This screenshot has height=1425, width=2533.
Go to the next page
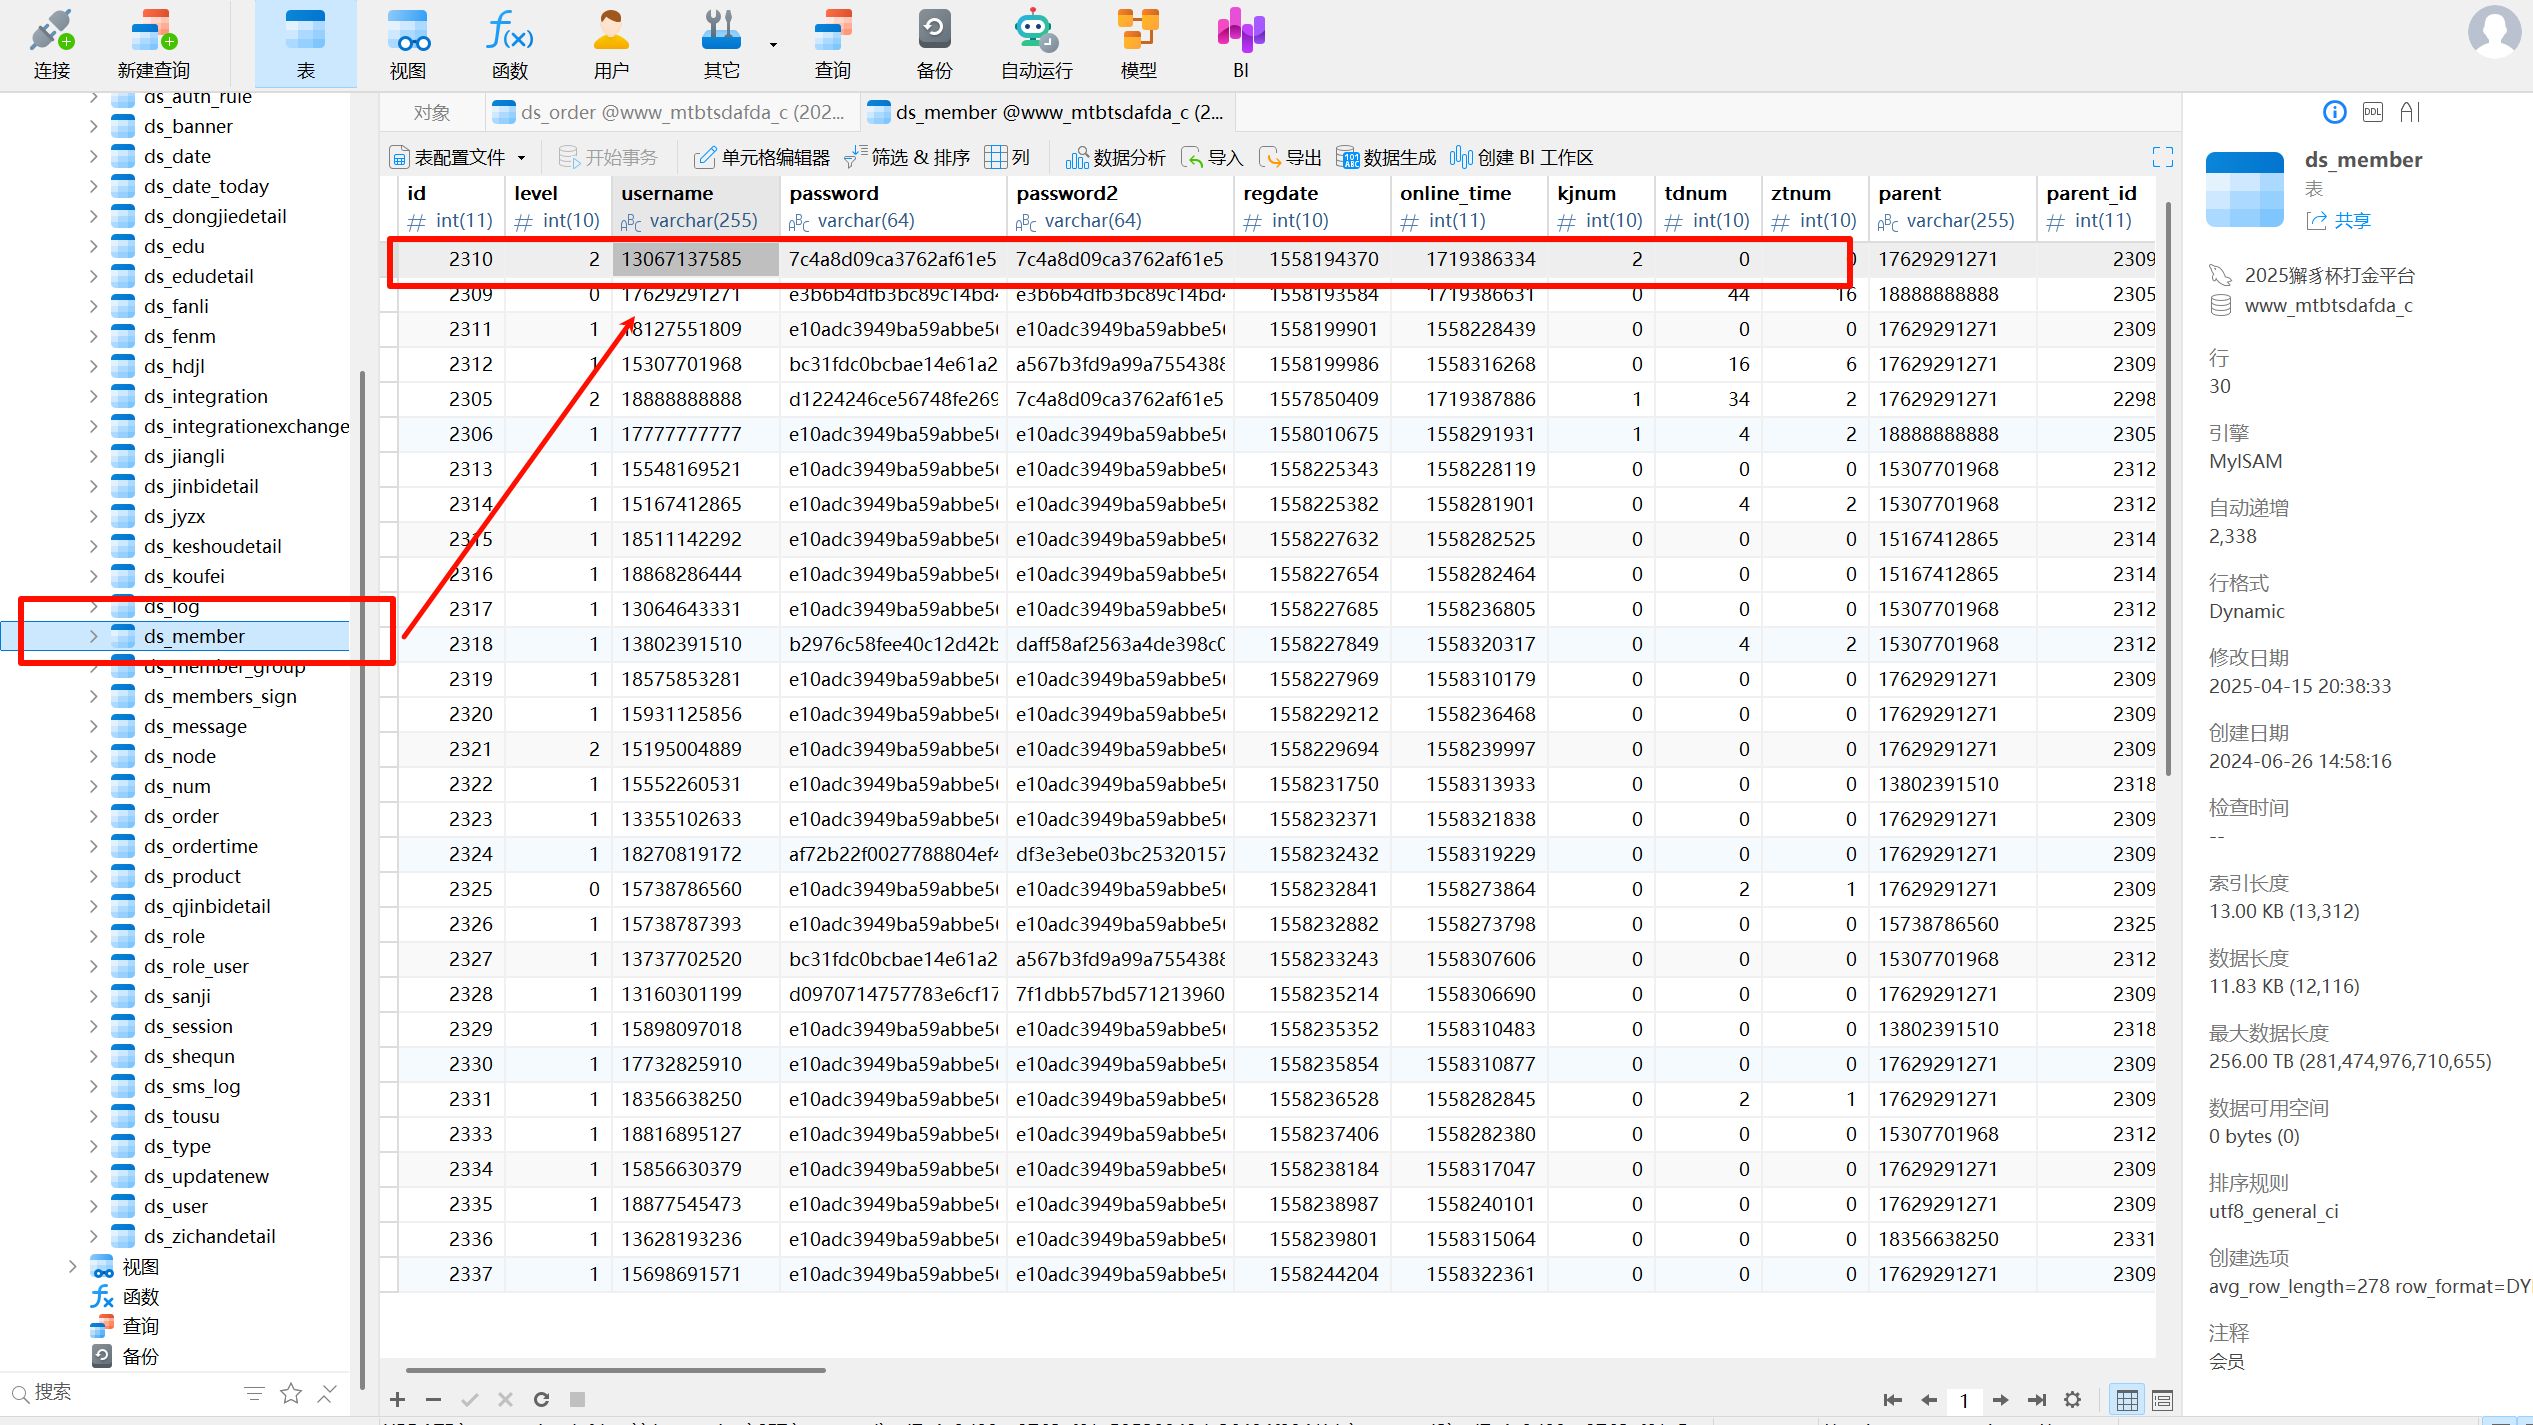[x=2000, y=1400]
